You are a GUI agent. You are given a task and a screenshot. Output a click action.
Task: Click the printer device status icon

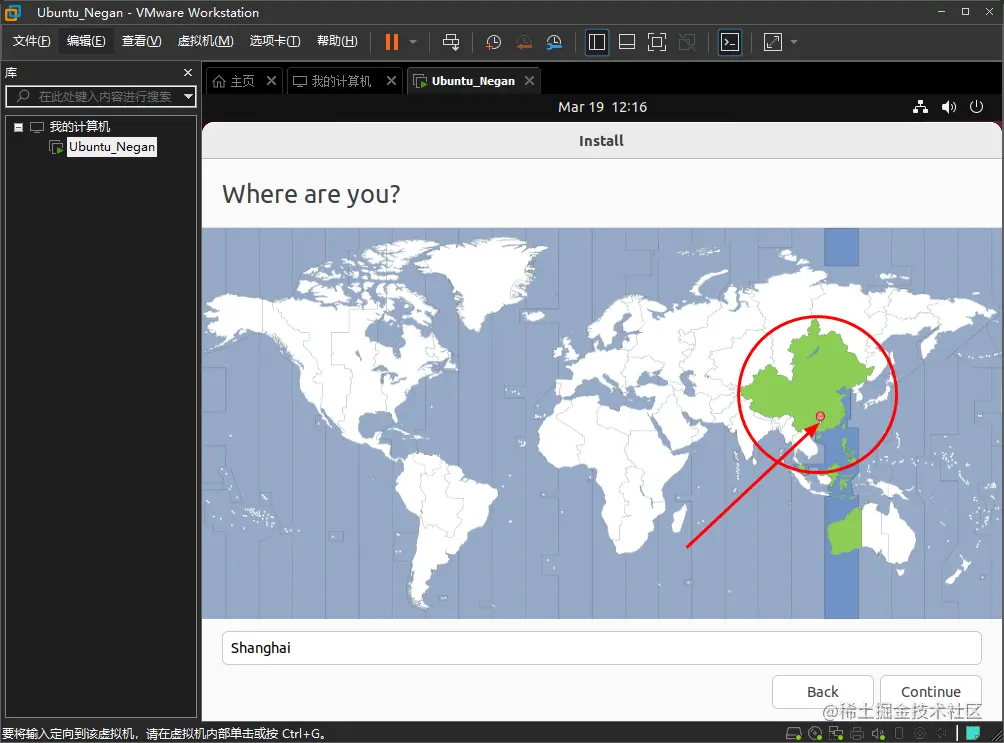tap(857, 733)
